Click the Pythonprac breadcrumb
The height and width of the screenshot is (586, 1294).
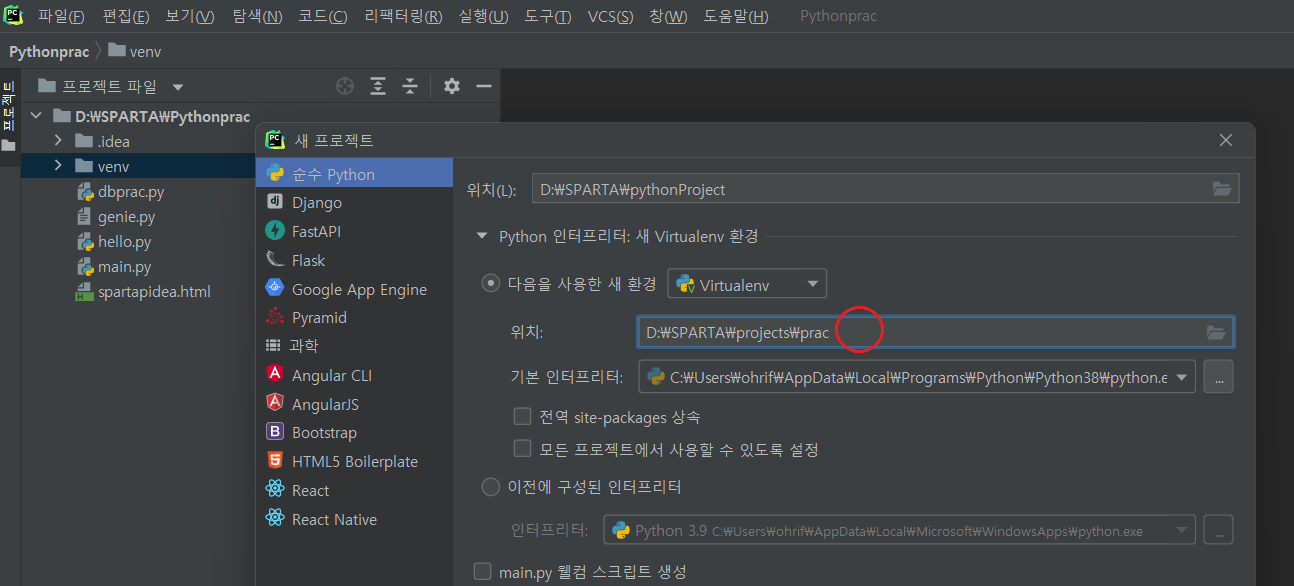coord(49,51)
